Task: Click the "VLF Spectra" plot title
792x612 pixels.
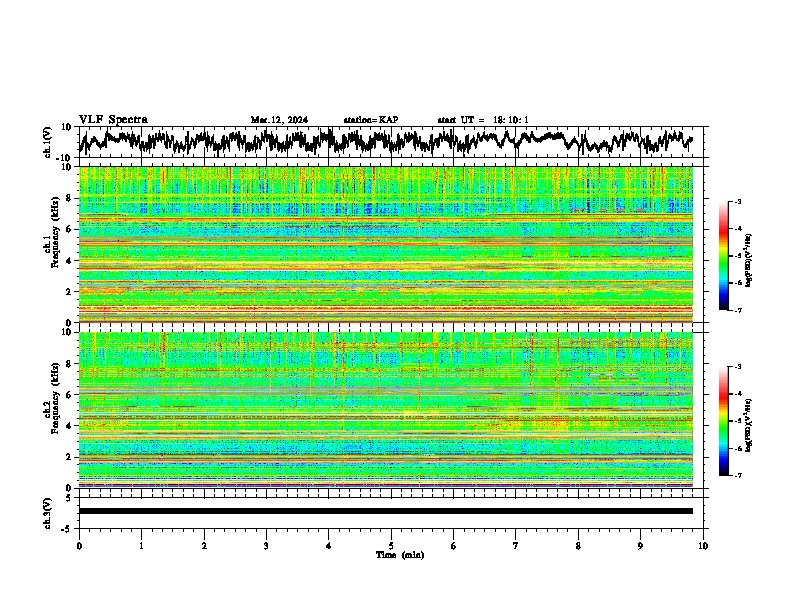Action: tap(113, 120)
